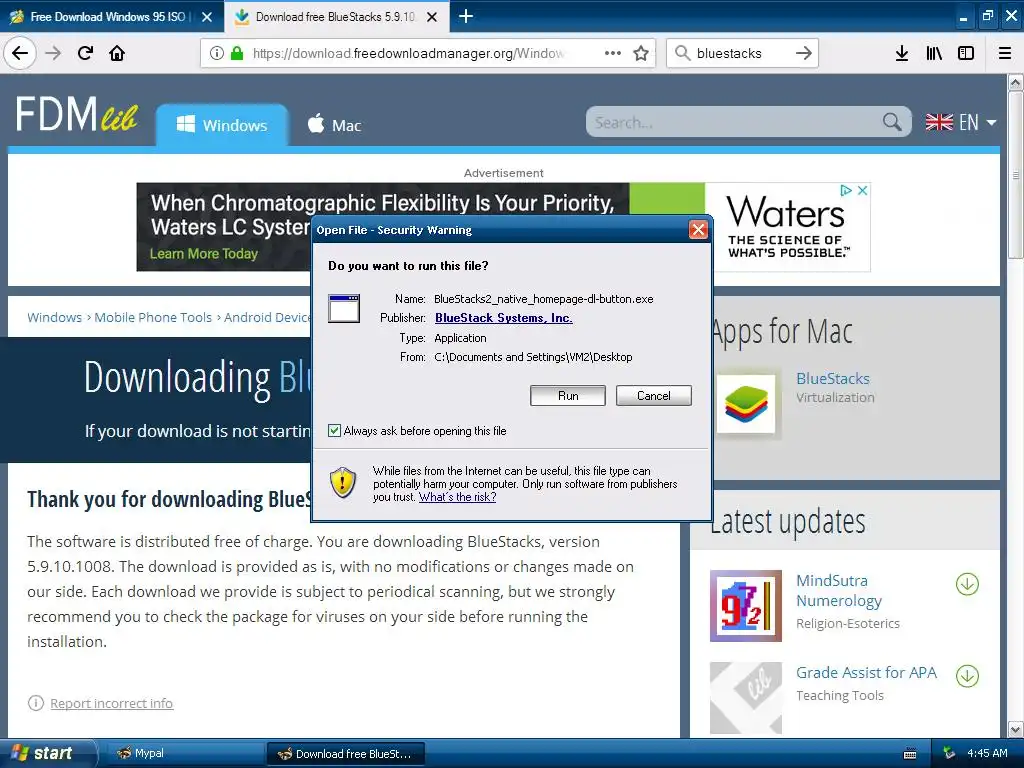Click the tray icon next to the clock
This screenshot has width=1024, height=768.
[949, 753]
